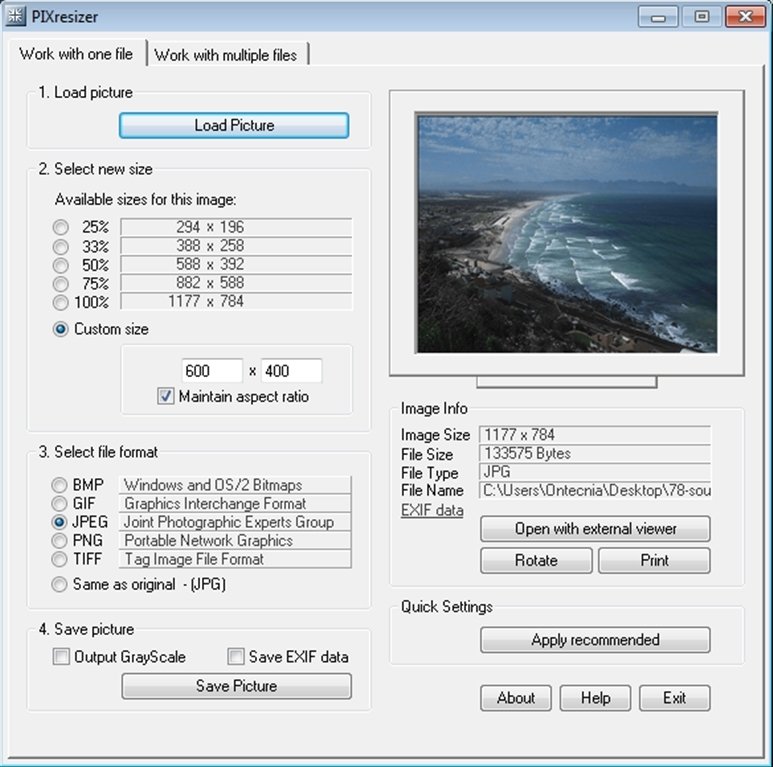Image resolution: width=773 pixels, height=767 pixels.
Task: Click Apply recommended quick settings button
Action: (596, 640)
